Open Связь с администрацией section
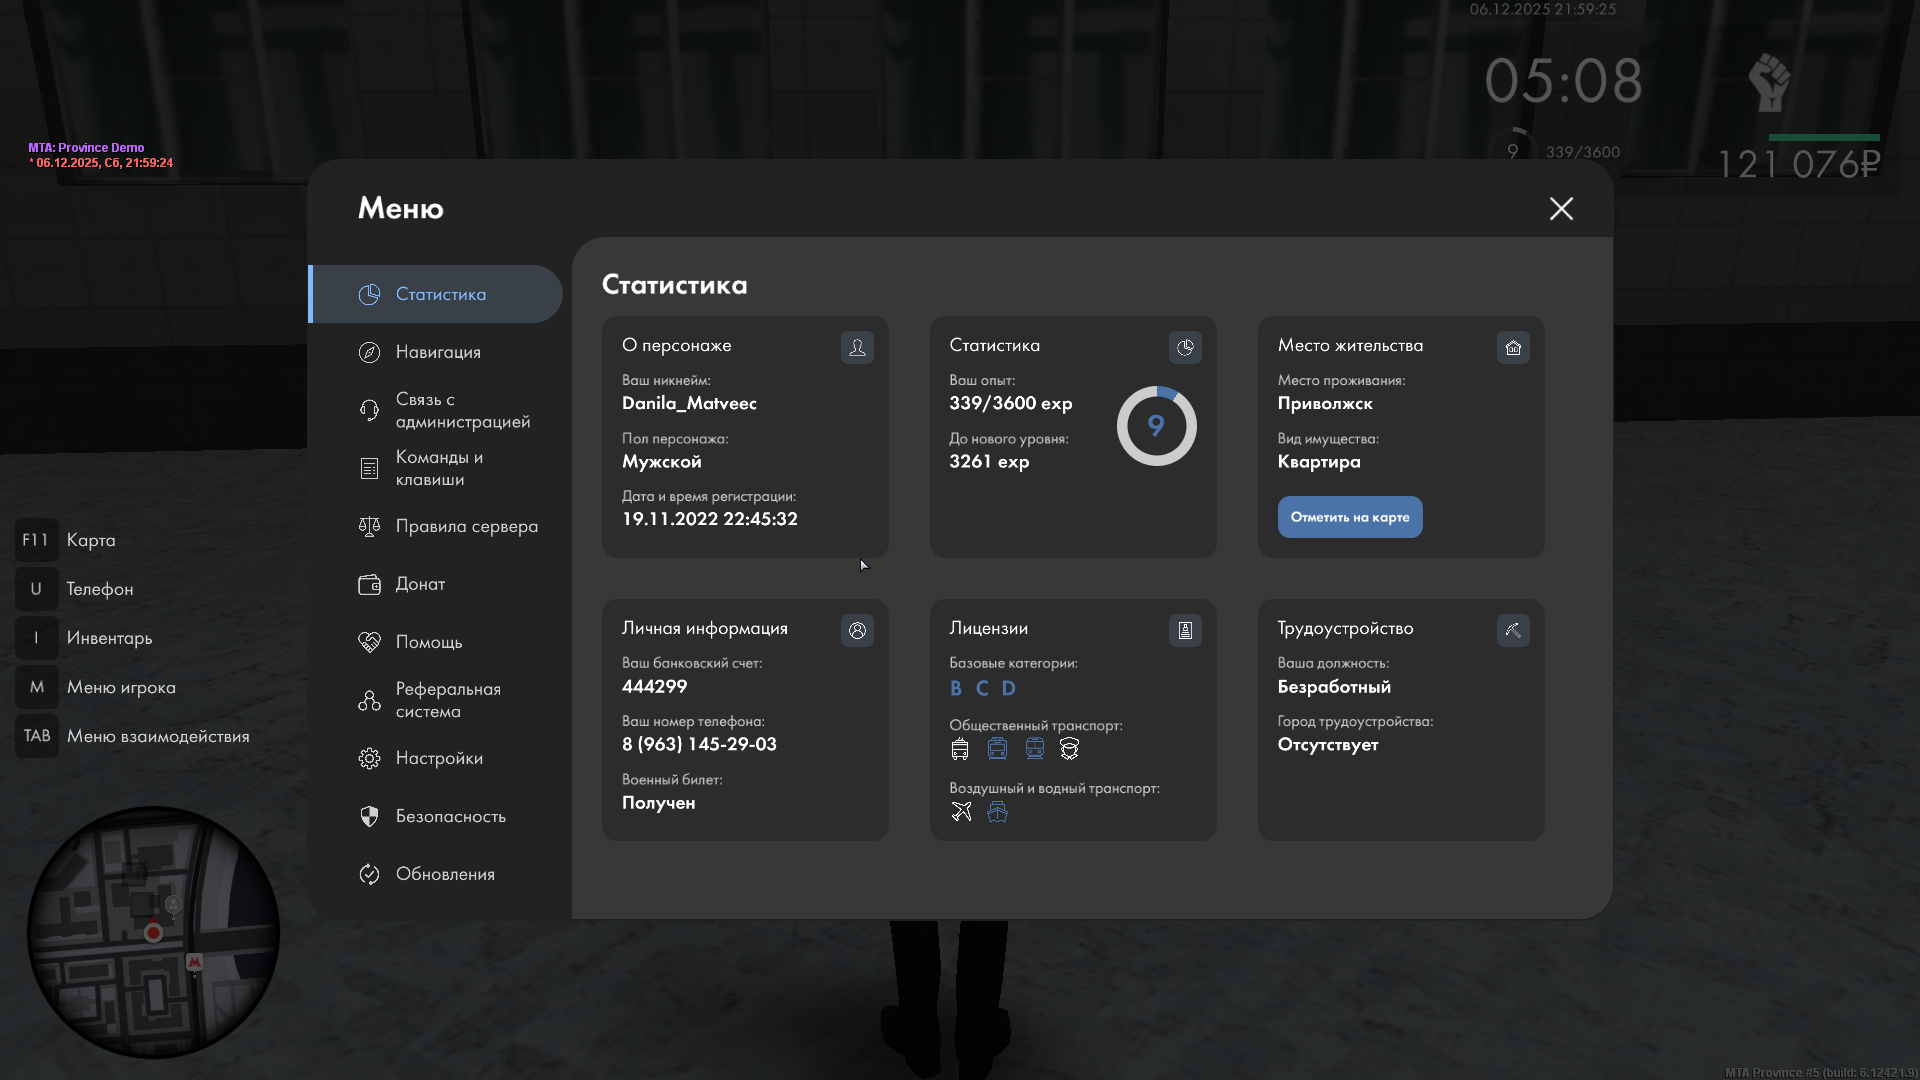The height and width of the screenshot is (1080, 1920). pyautogui.click(x=462, y=410)
